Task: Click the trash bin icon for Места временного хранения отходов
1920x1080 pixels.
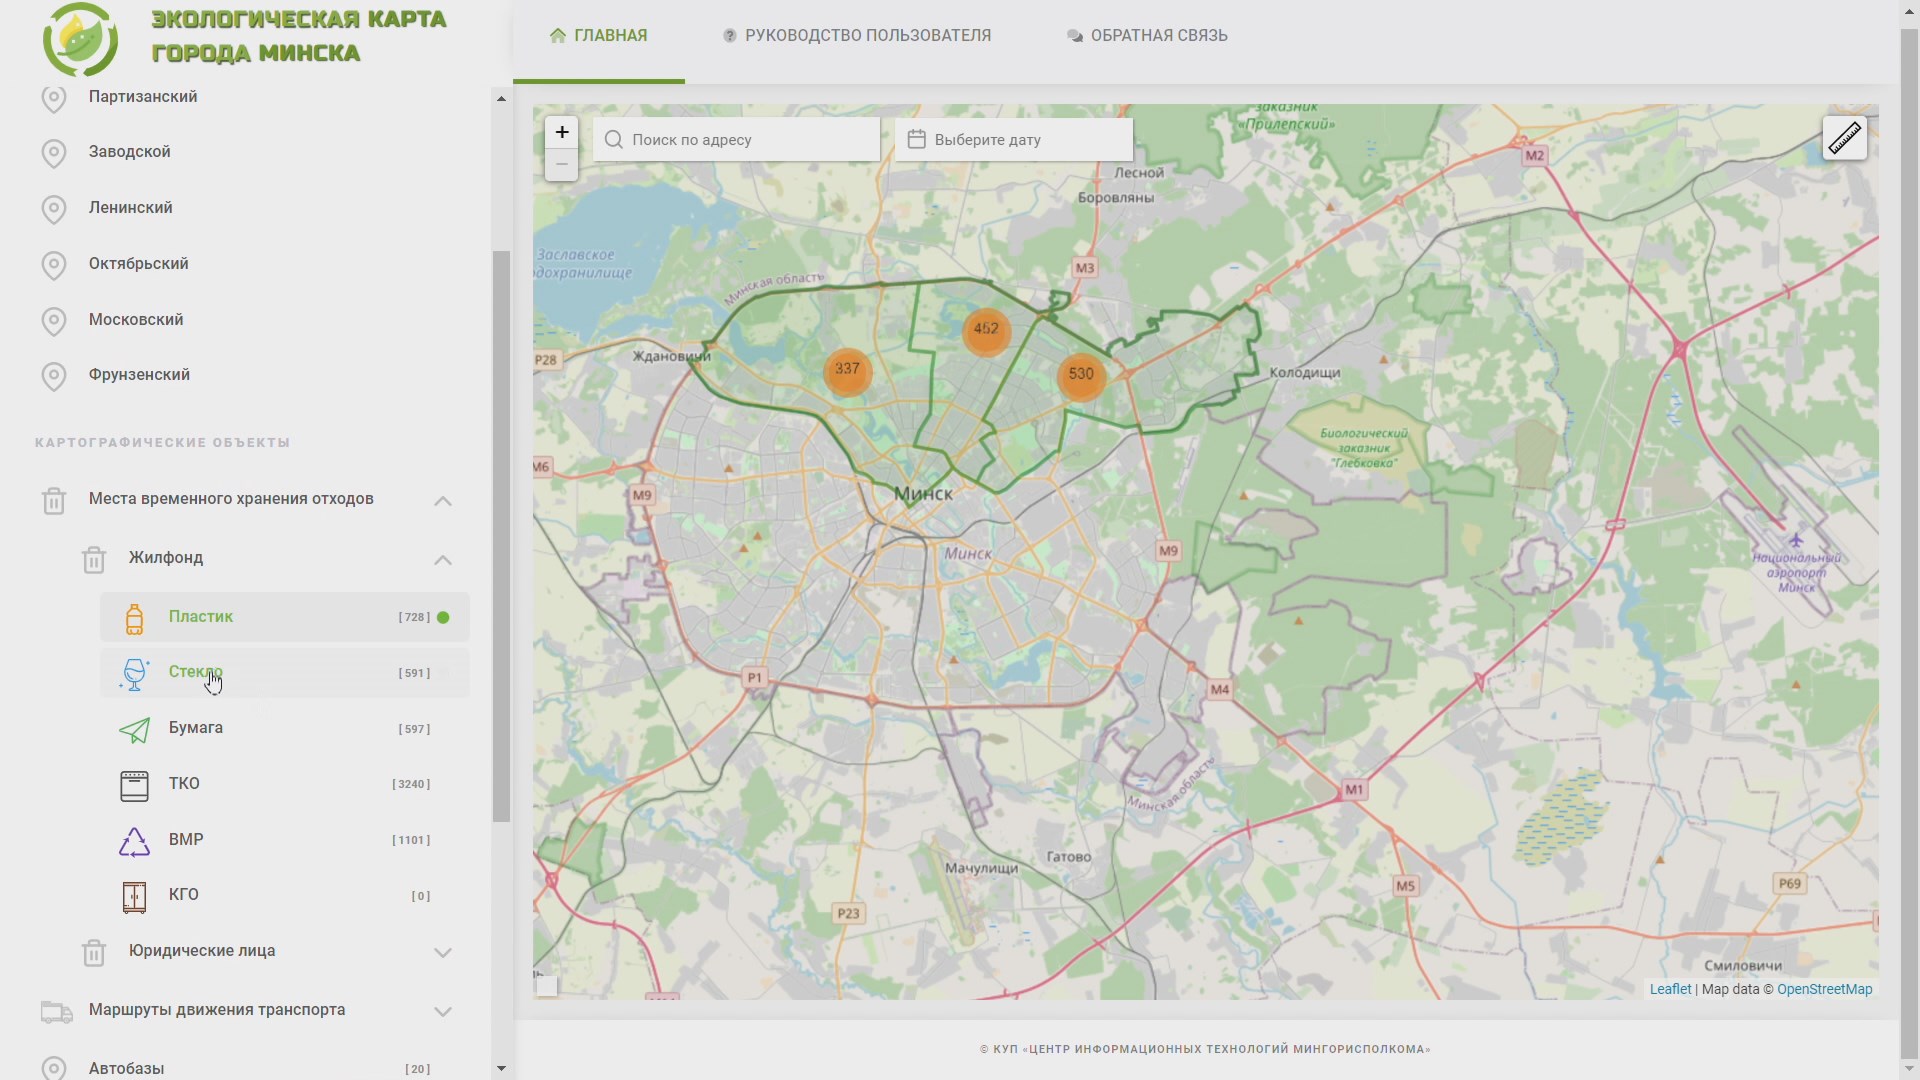Action: tap(54, 500)
